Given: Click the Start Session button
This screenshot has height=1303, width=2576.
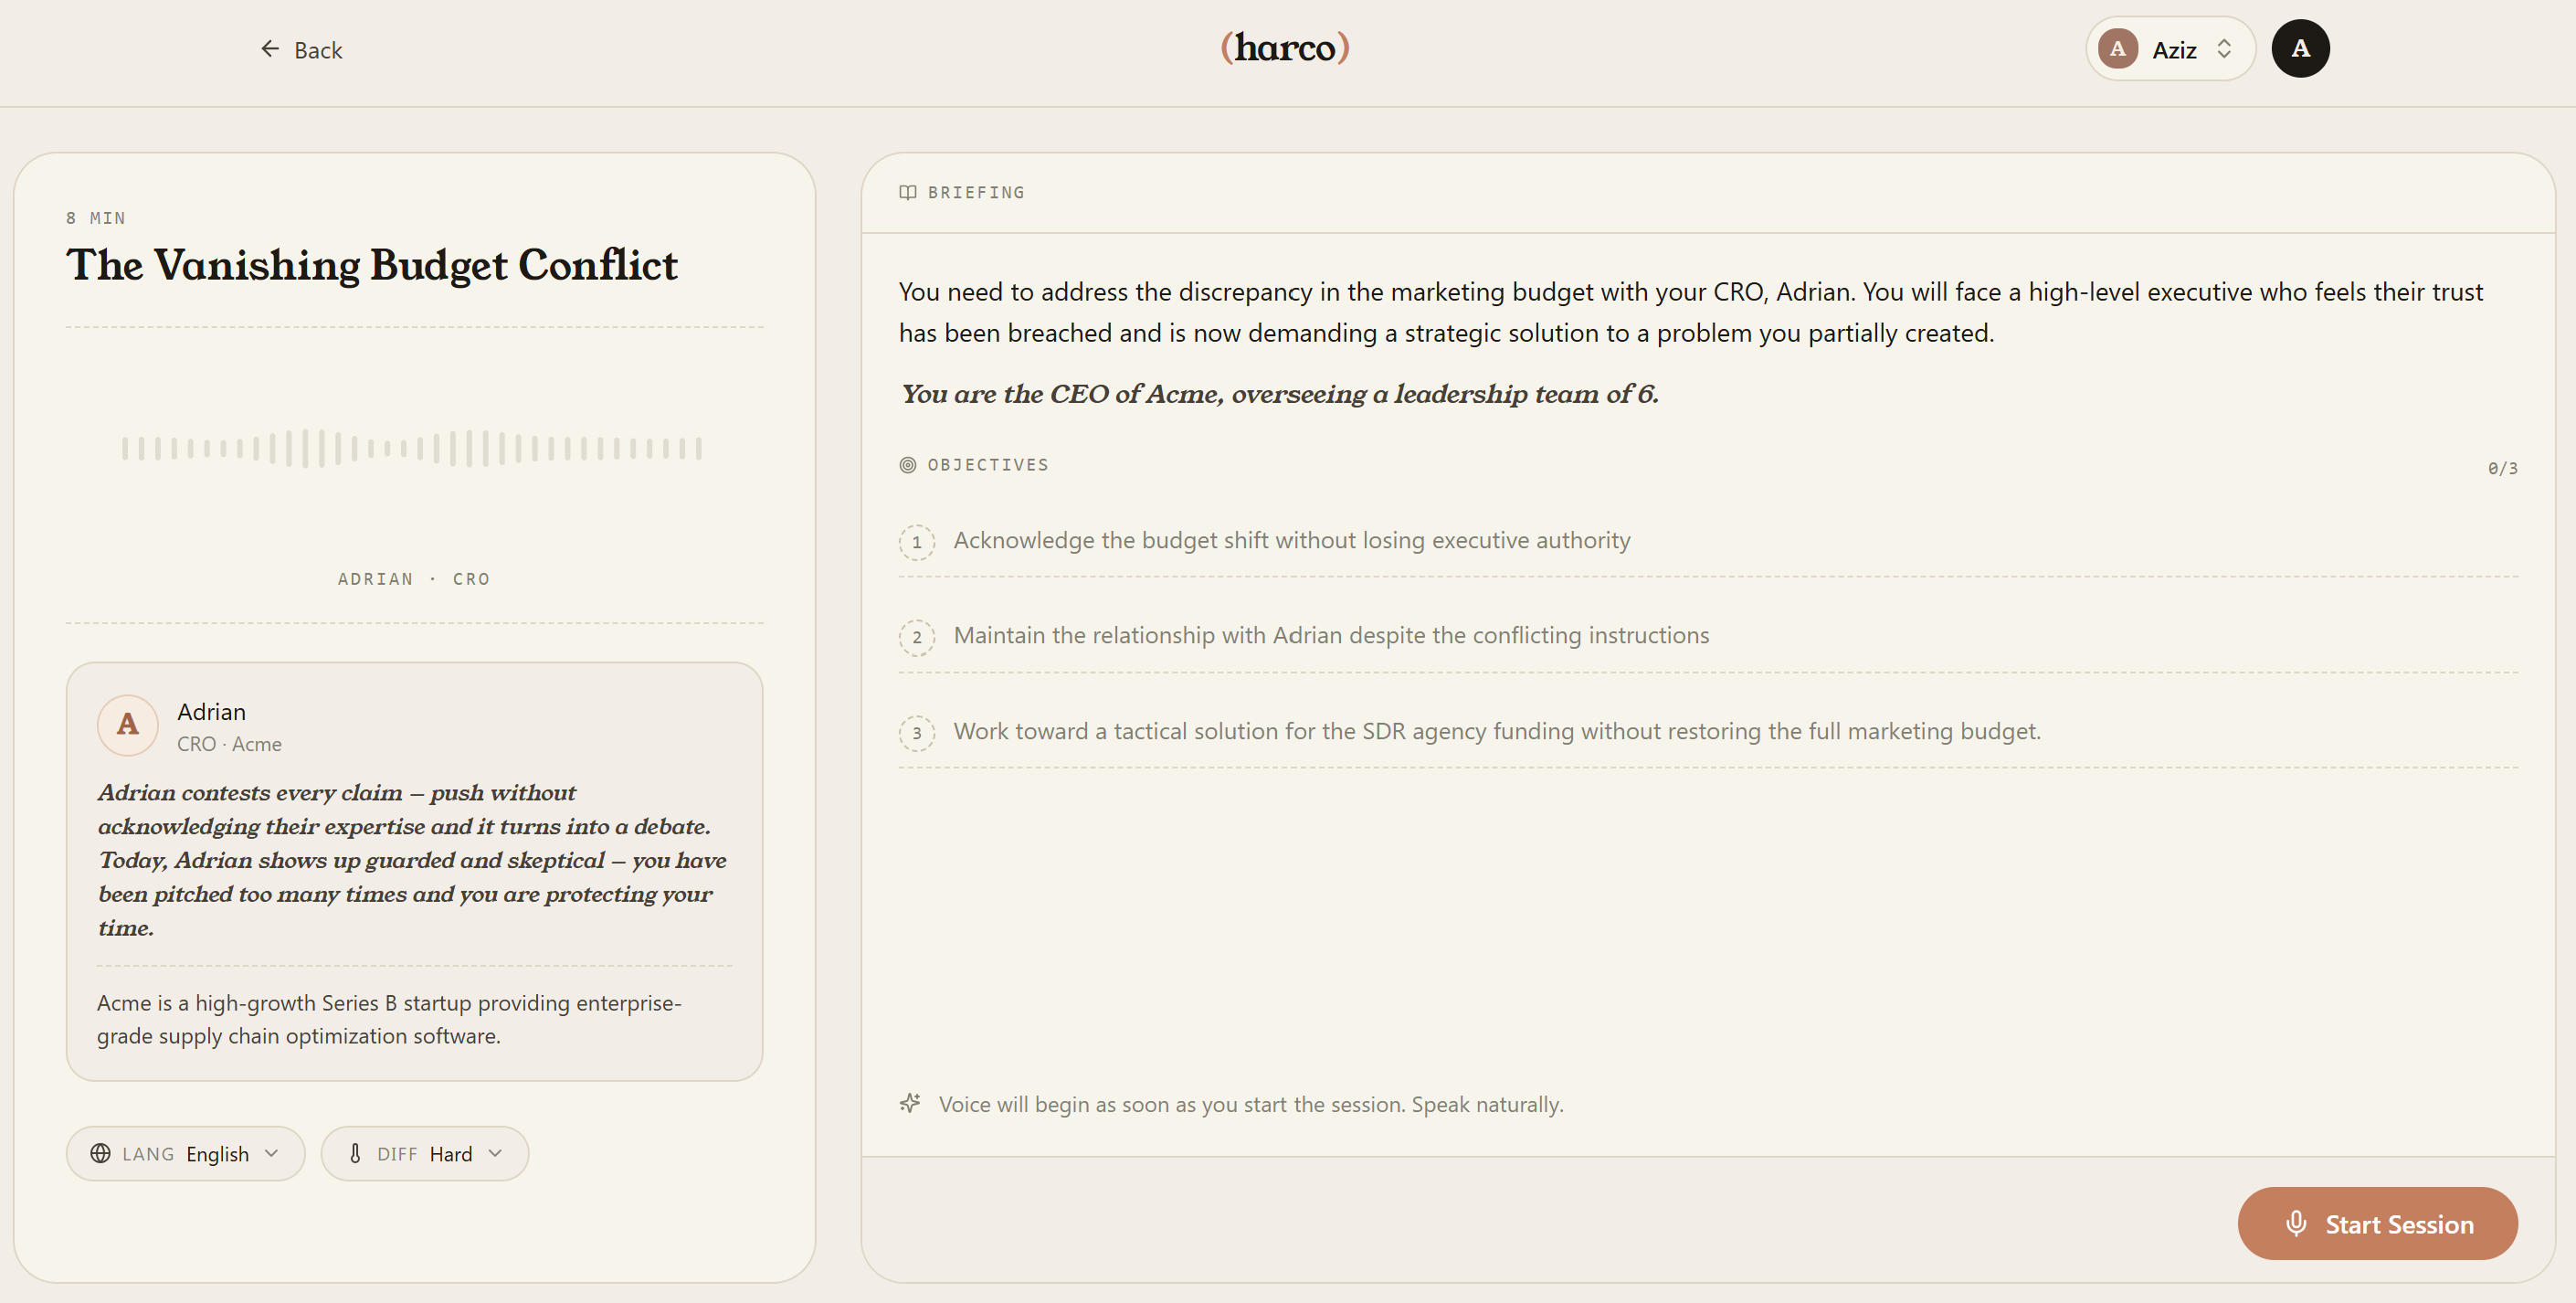Looking at the screenshot, I should (x=2377, y=1223).
